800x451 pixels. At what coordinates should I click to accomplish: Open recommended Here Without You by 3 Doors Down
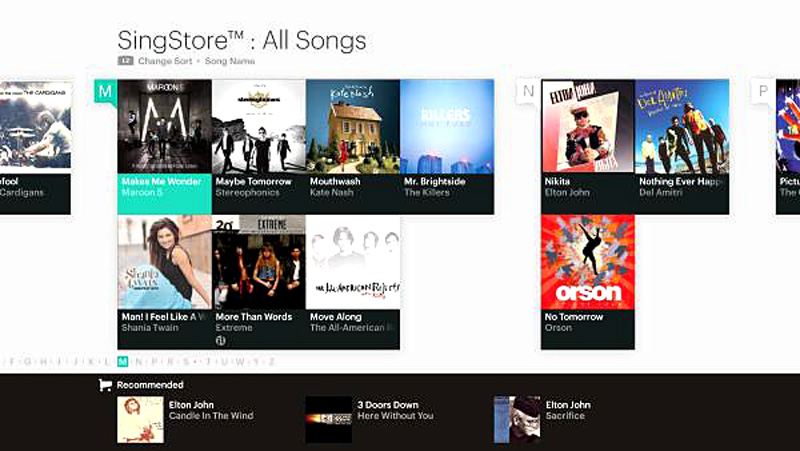370,420
